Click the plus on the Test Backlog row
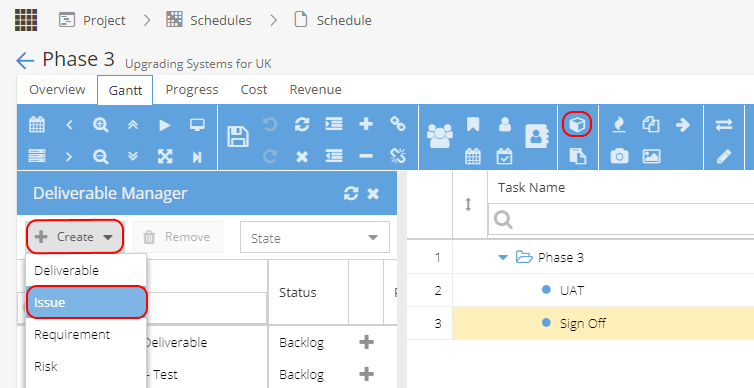Viewport: 754px width, 388px height. tap(366, 374)
